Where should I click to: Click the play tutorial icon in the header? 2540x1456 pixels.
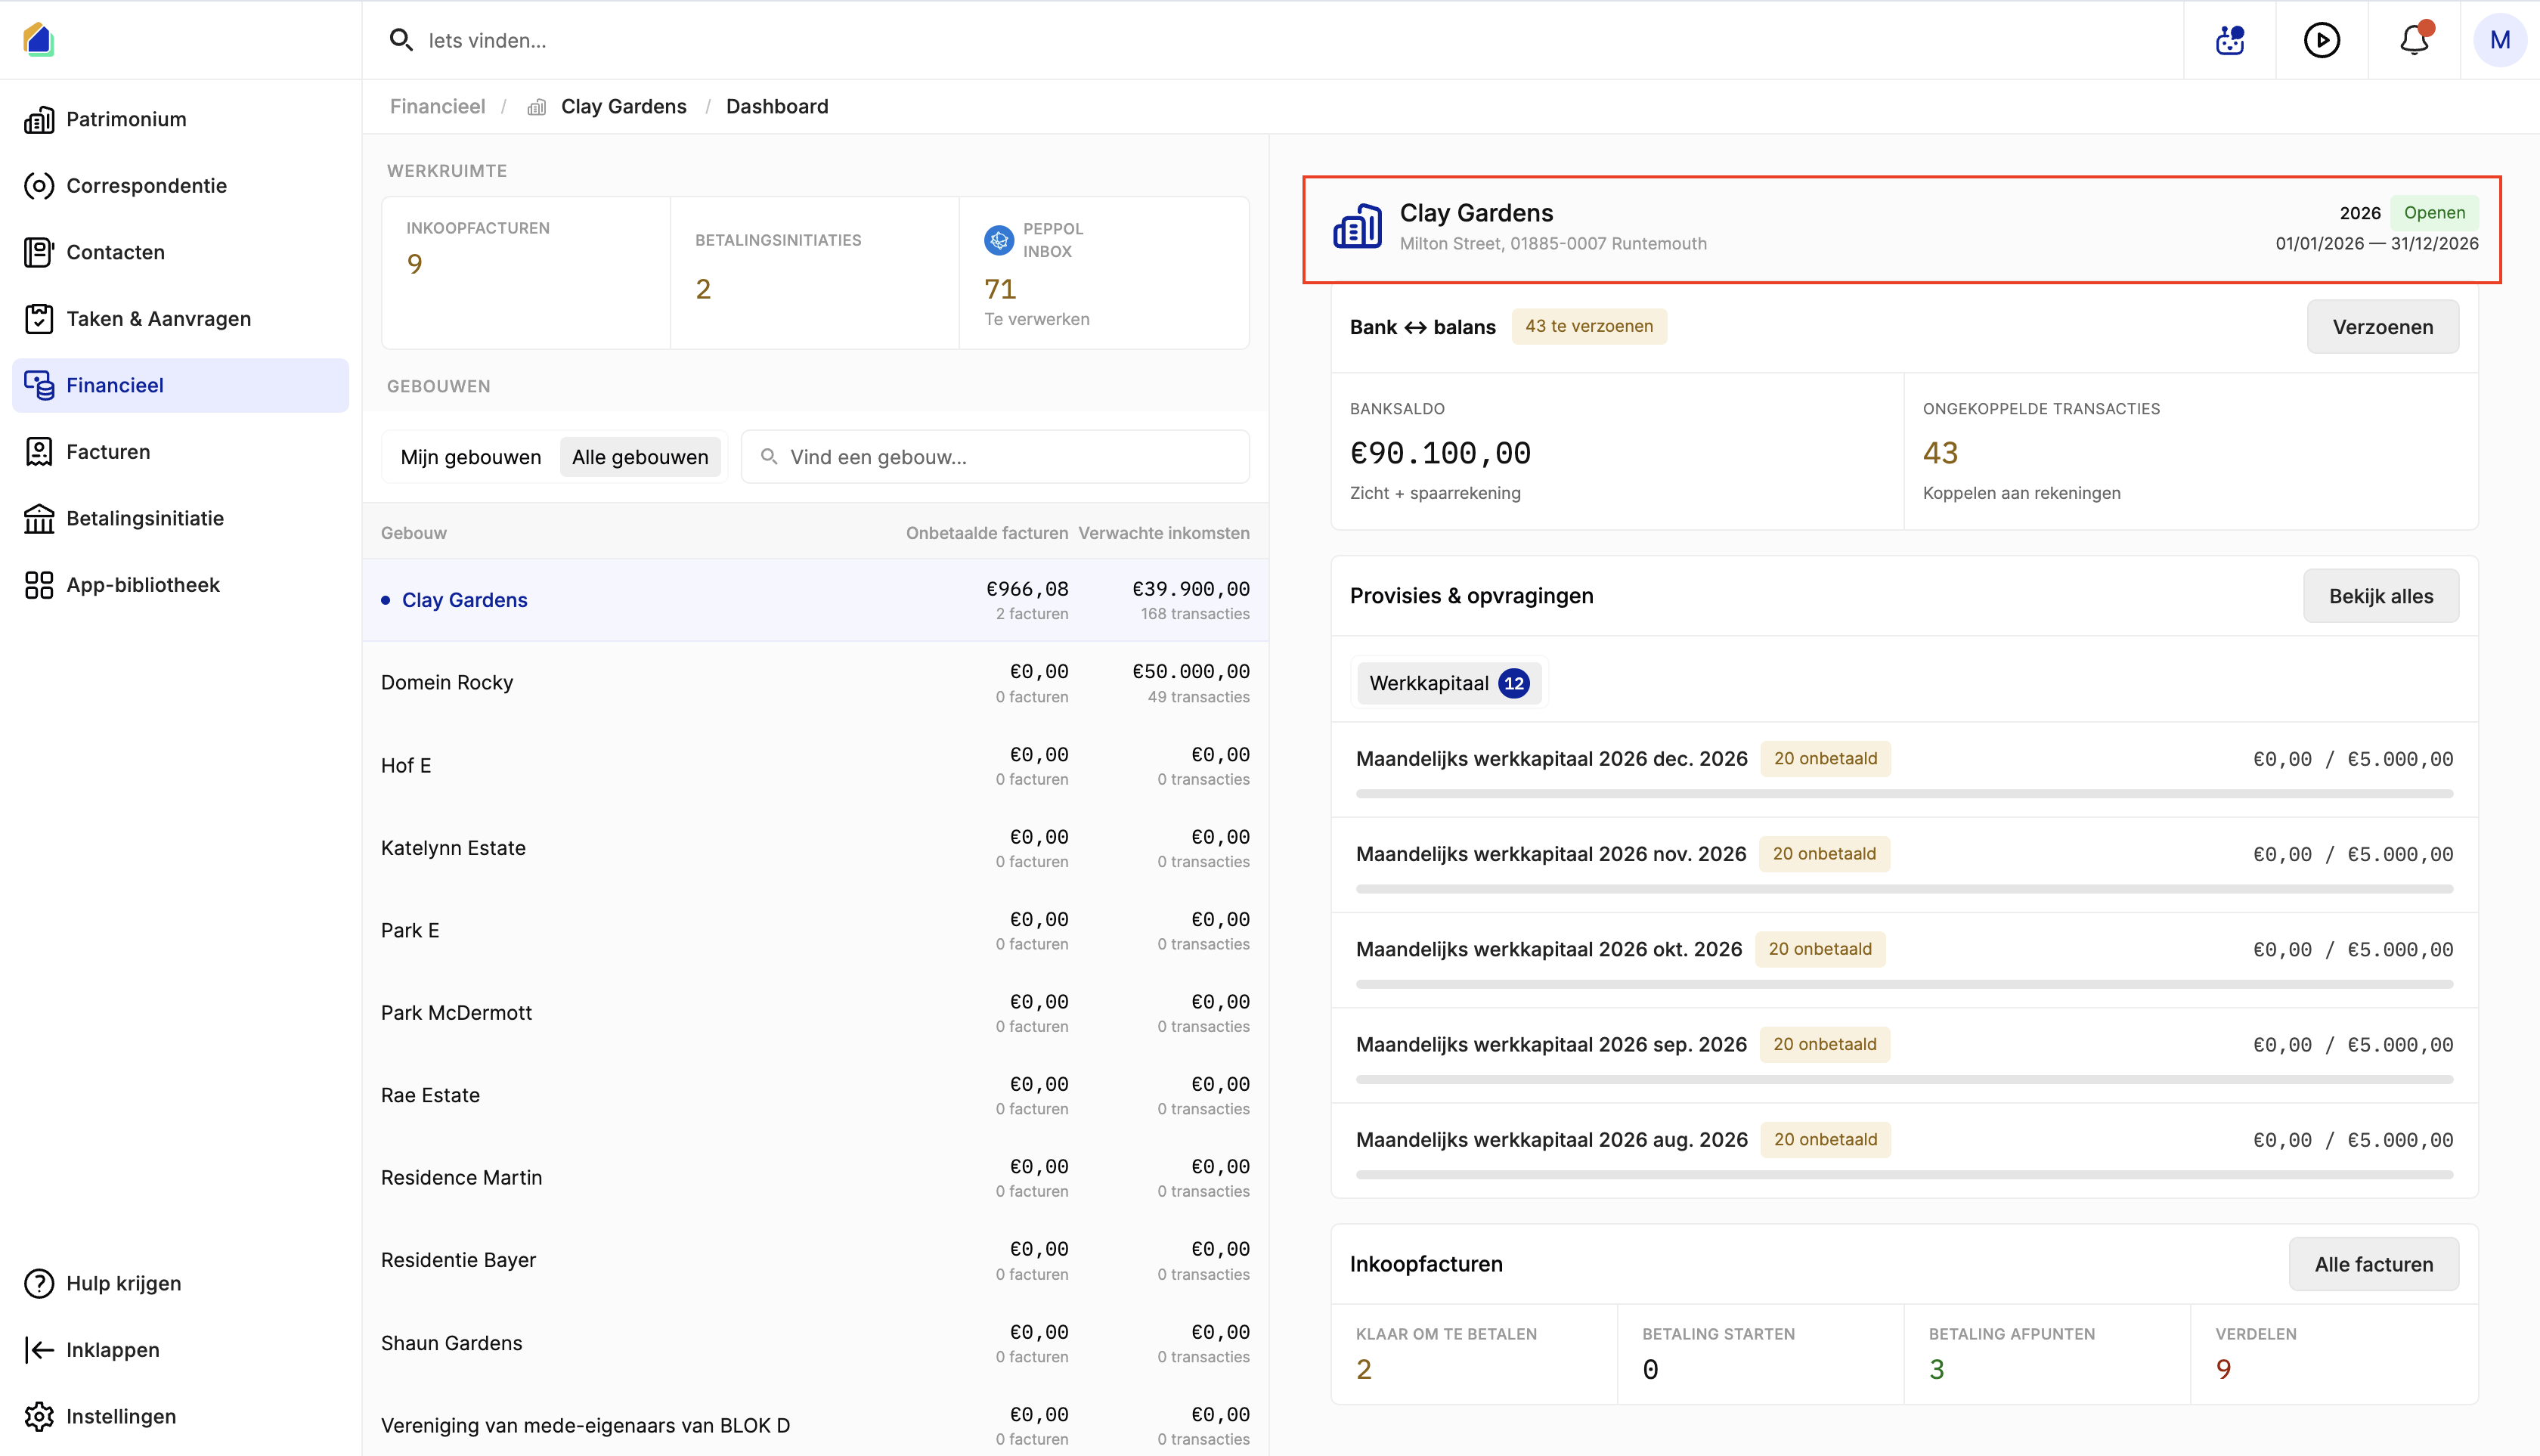point(2322,40)
